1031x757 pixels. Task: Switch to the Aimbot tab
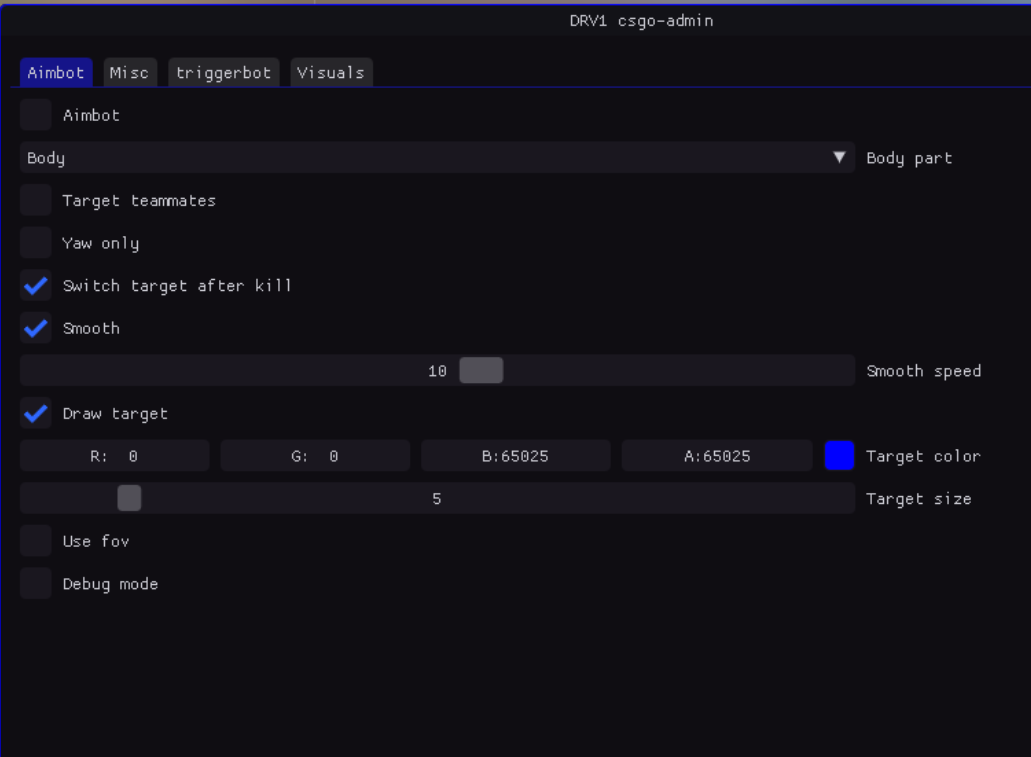pyautogui.click(x=56, y=72)
